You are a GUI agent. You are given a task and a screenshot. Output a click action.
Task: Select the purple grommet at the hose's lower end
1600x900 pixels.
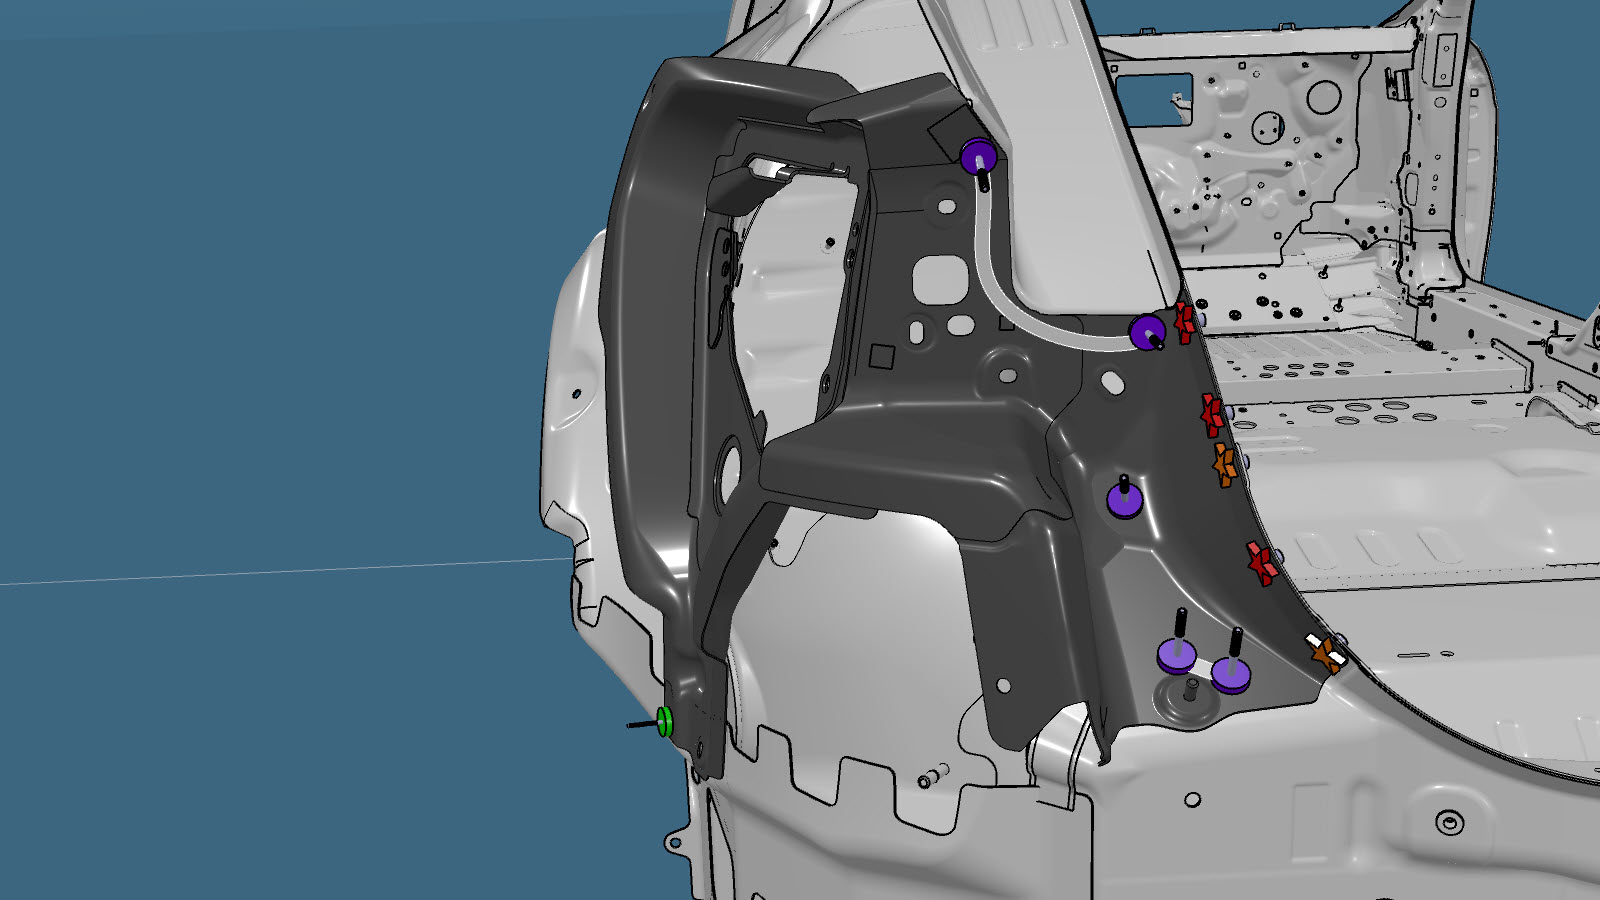(x=1146, y=332)
